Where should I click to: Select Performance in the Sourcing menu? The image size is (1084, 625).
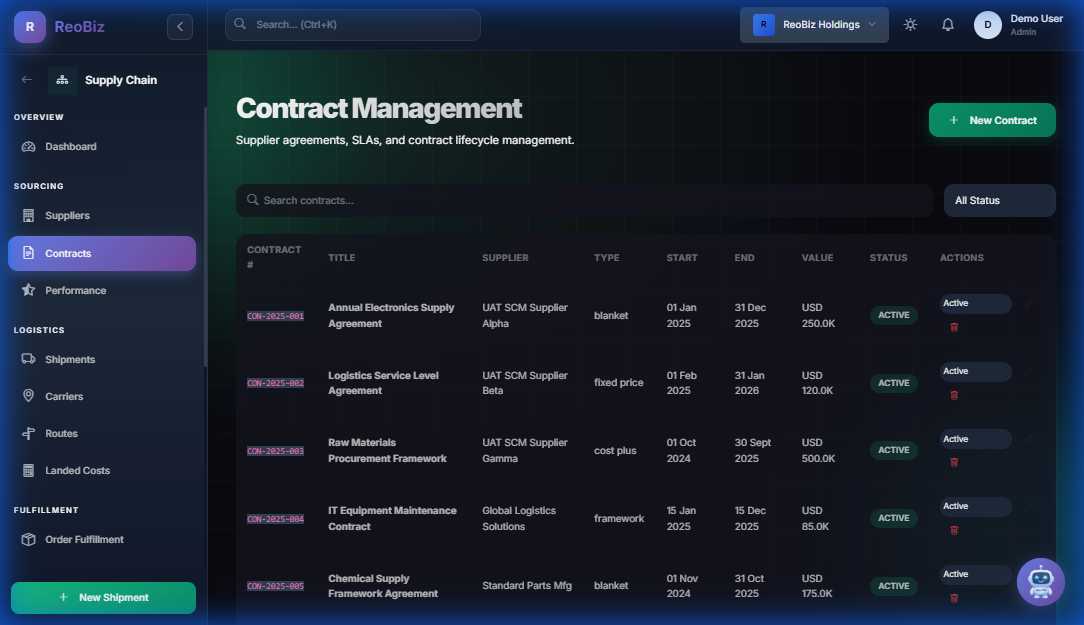pyautogui.click(x=75, y=290)
